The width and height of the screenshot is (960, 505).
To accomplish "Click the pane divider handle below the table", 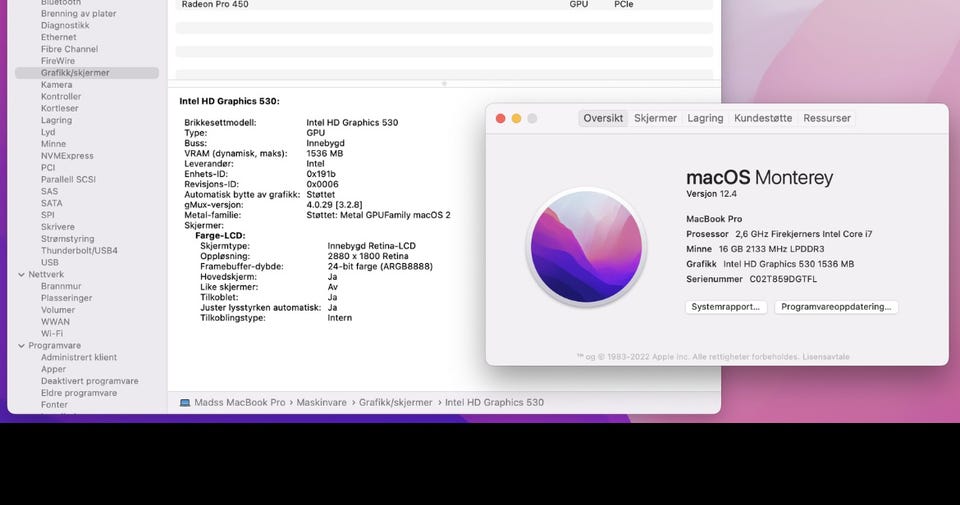I will (x=444, y=84).
